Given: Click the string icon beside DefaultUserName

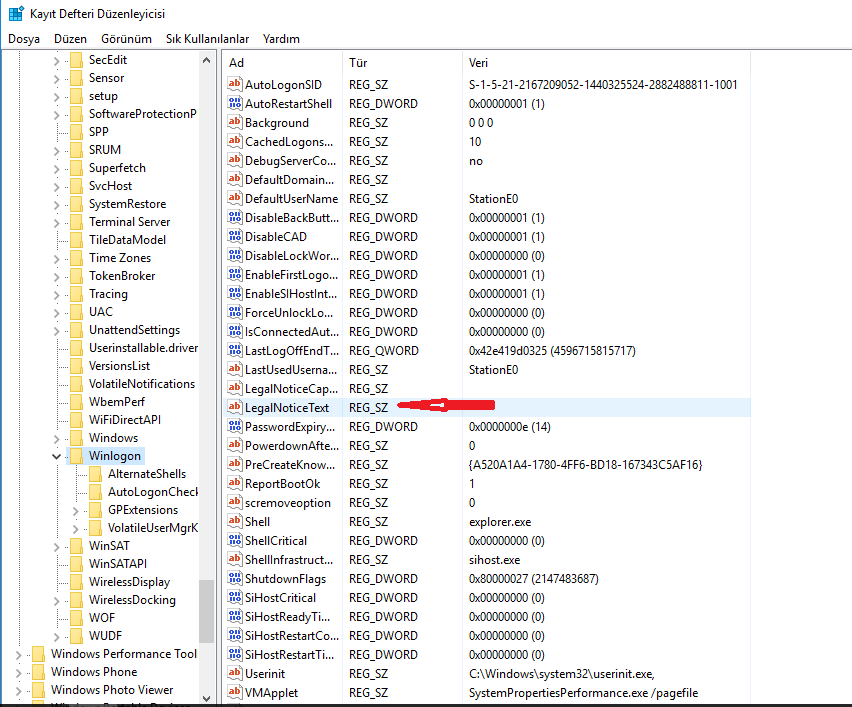Looking at the screenshot, I should click(235, 198).
